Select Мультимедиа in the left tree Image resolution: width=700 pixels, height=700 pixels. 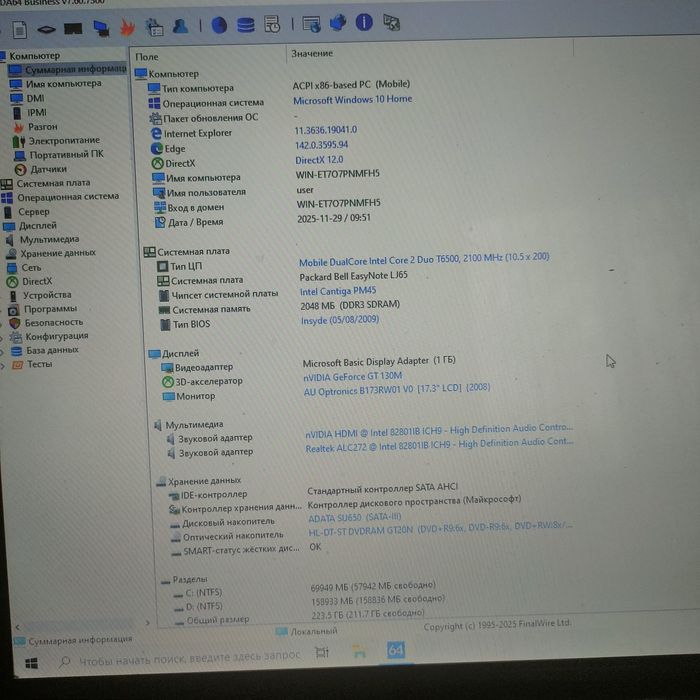[49, 239]
